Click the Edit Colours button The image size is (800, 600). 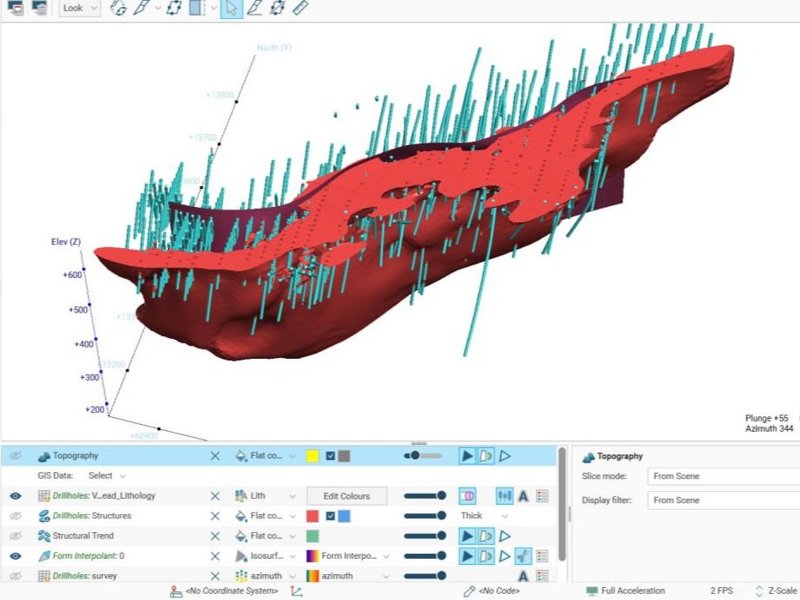346,496
